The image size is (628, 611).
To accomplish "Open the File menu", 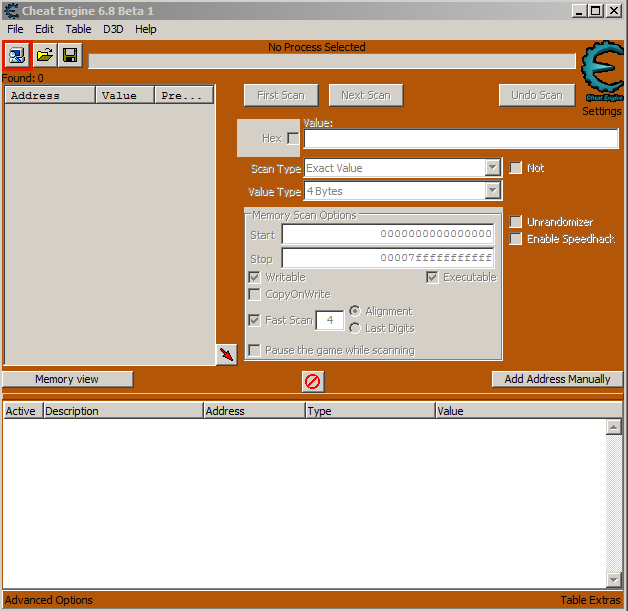I will (x=15, y=29).
